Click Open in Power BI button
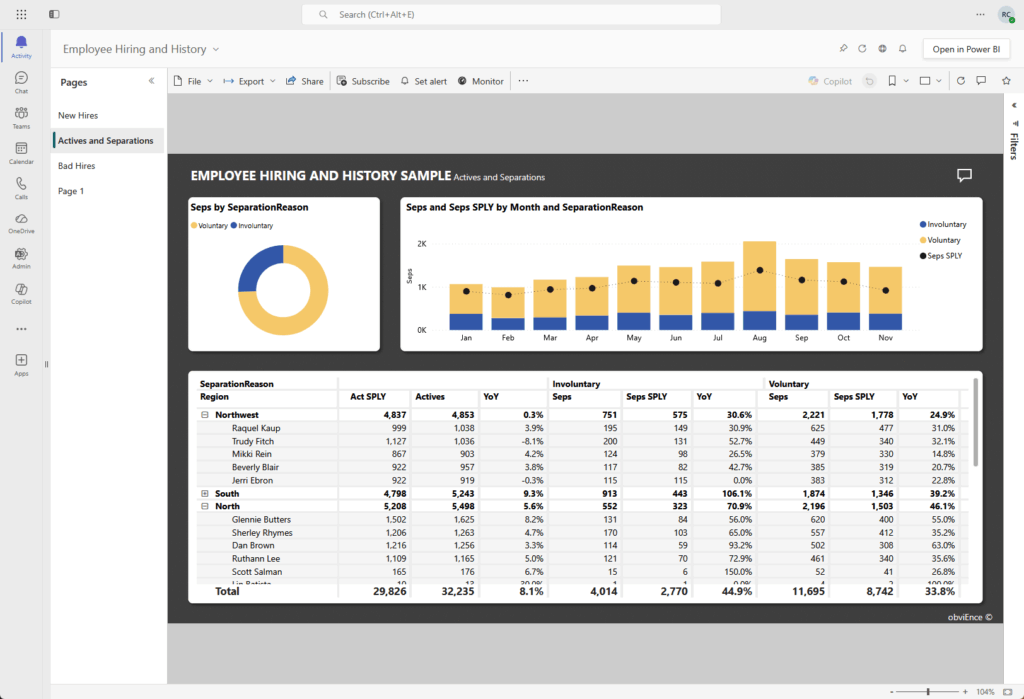Viewport: 1024px width, 699px height. click(x=966, y=49)
